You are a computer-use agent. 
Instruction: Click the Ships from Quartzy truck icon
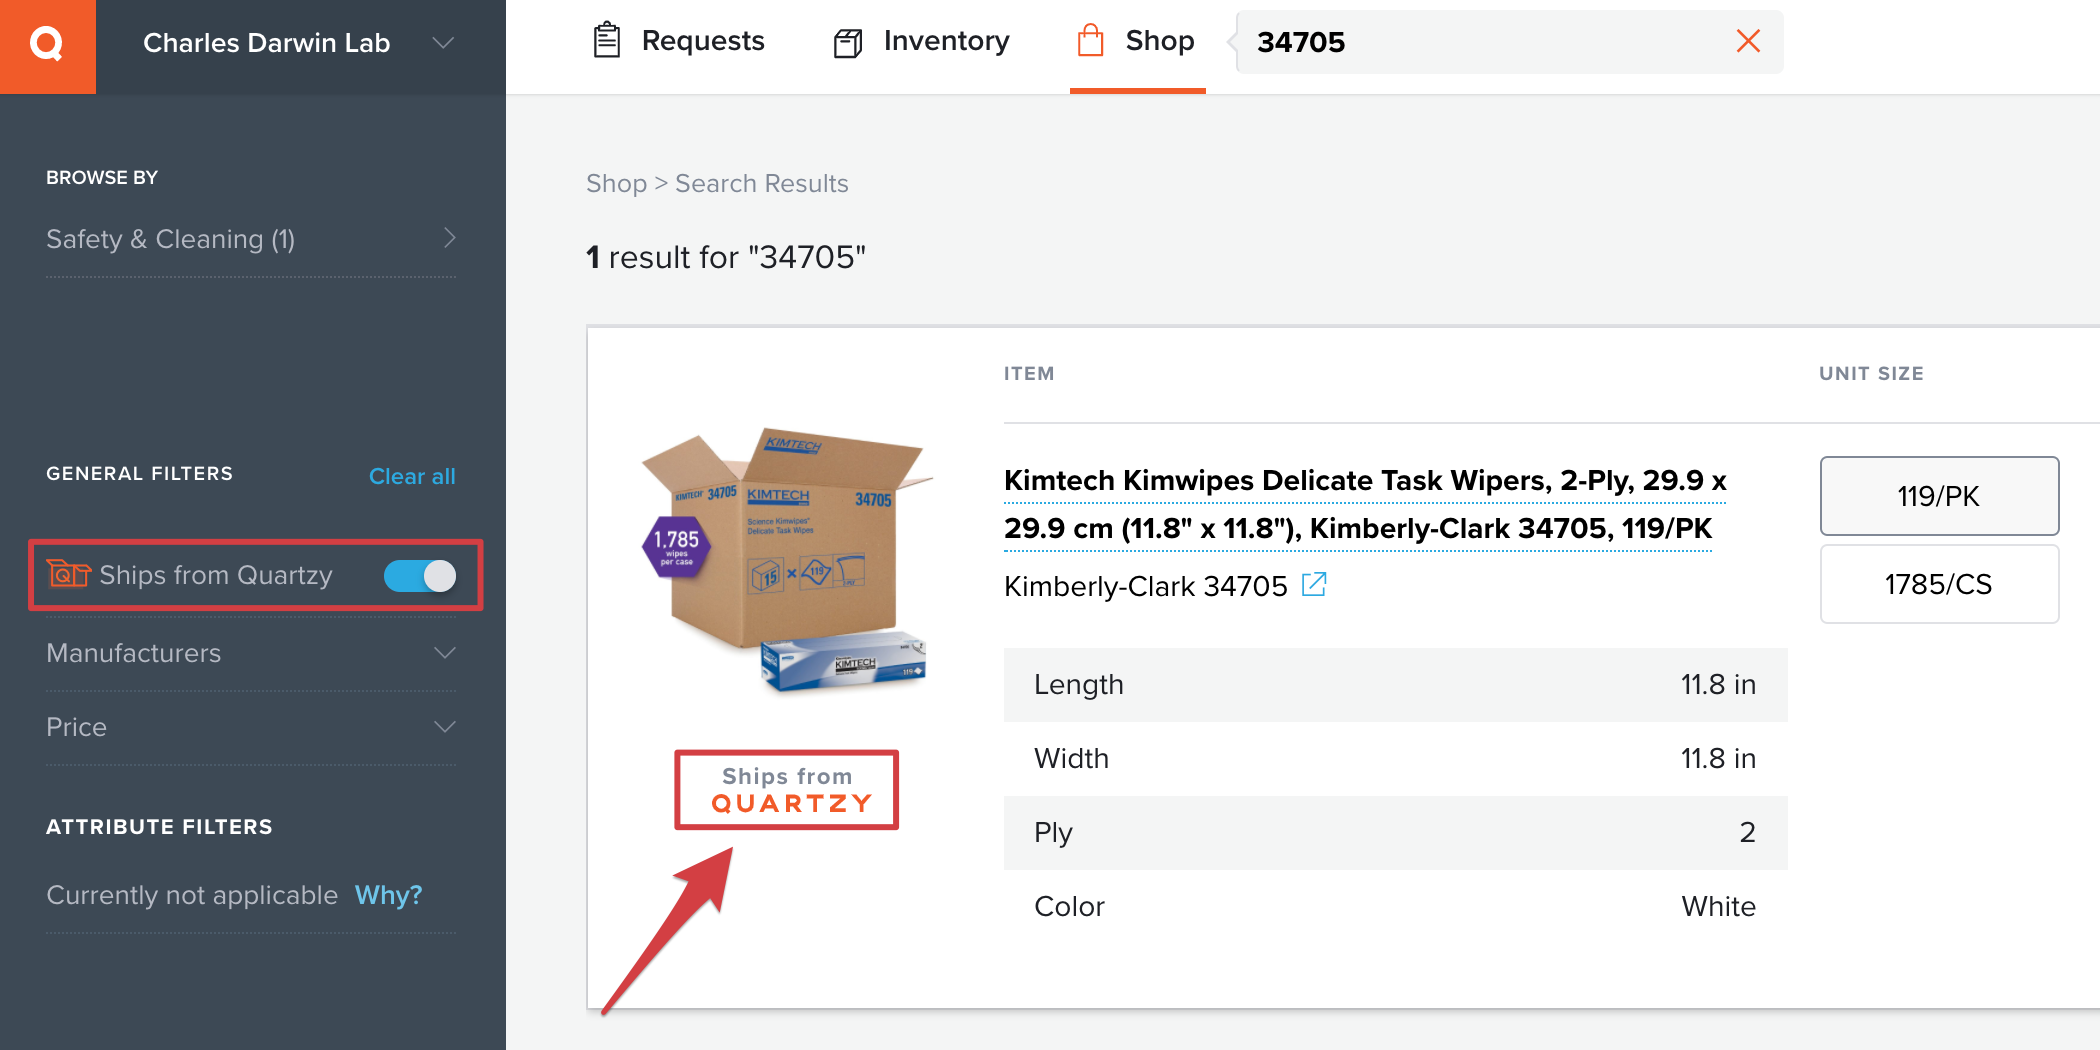point(69,574)
